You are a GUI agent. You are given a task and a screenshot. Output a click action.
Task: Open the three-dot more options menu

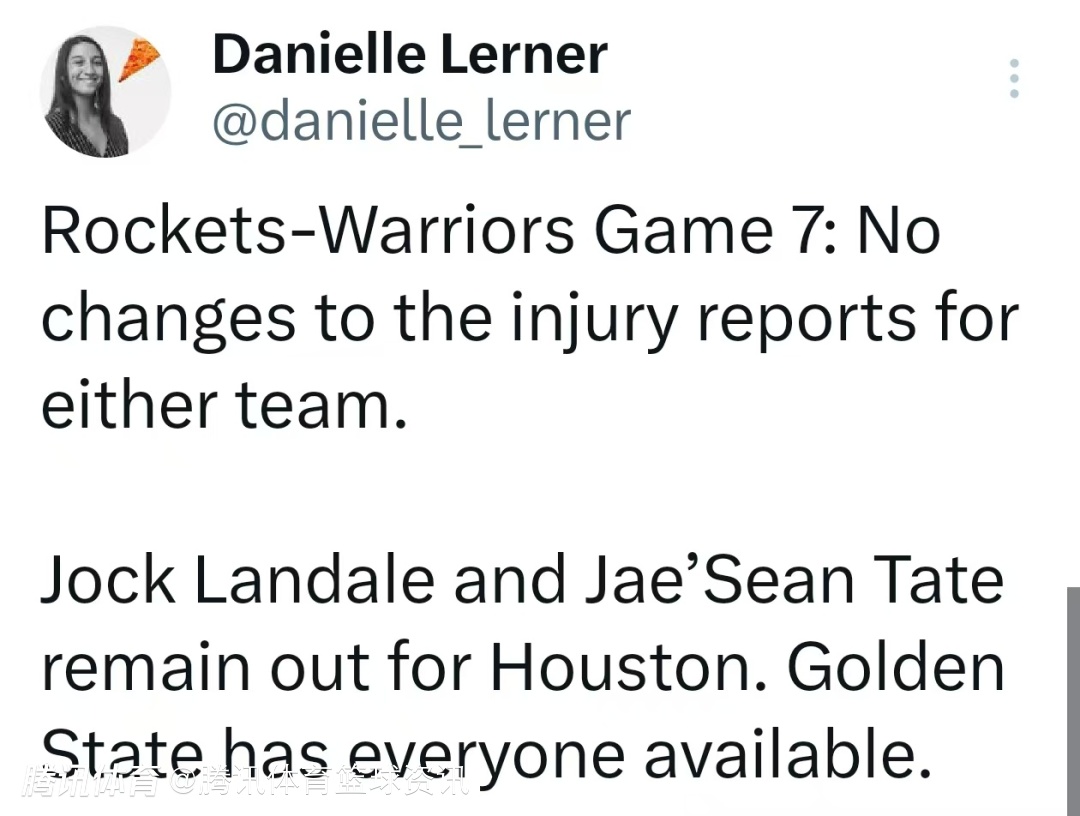pos(1014,78)
